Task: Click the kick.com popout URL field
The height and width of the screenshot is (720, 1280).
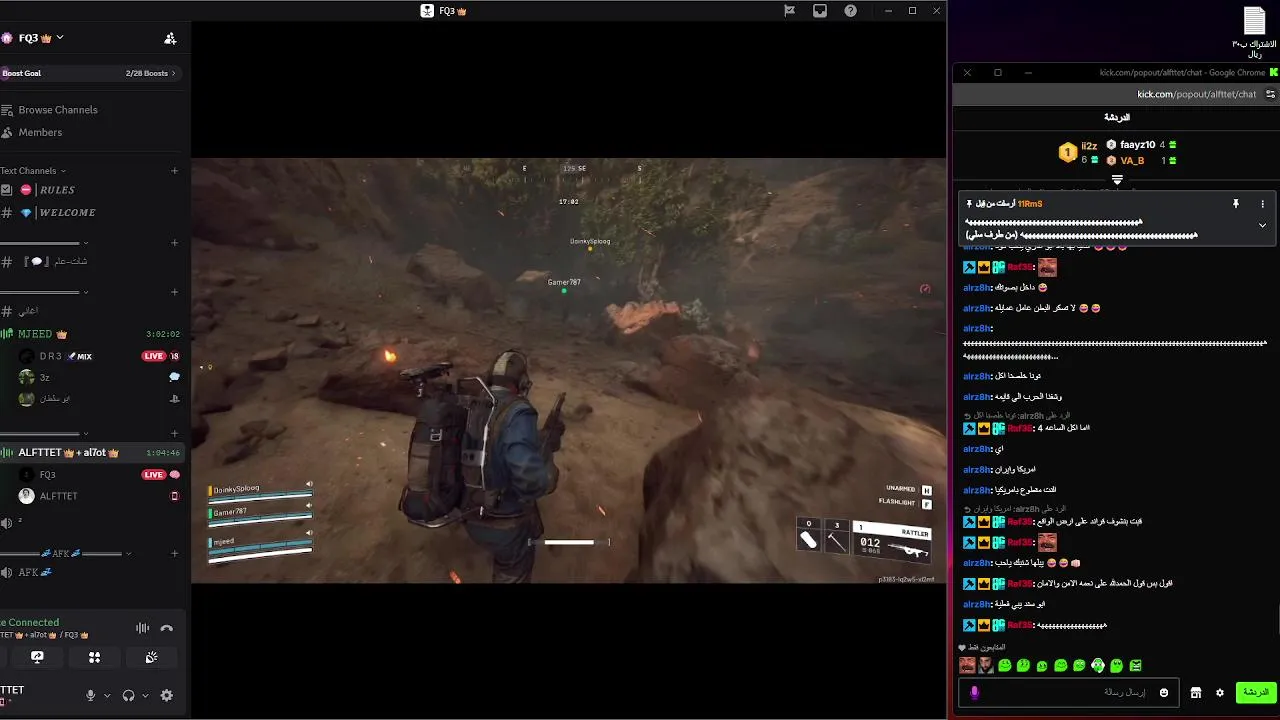Action: click(1196, 94)
